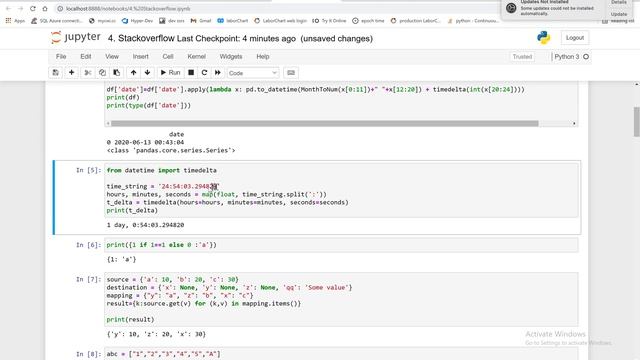
Task: Click the output line '0 2020-06-13 00:43:04'
Action: pos(145,142)
